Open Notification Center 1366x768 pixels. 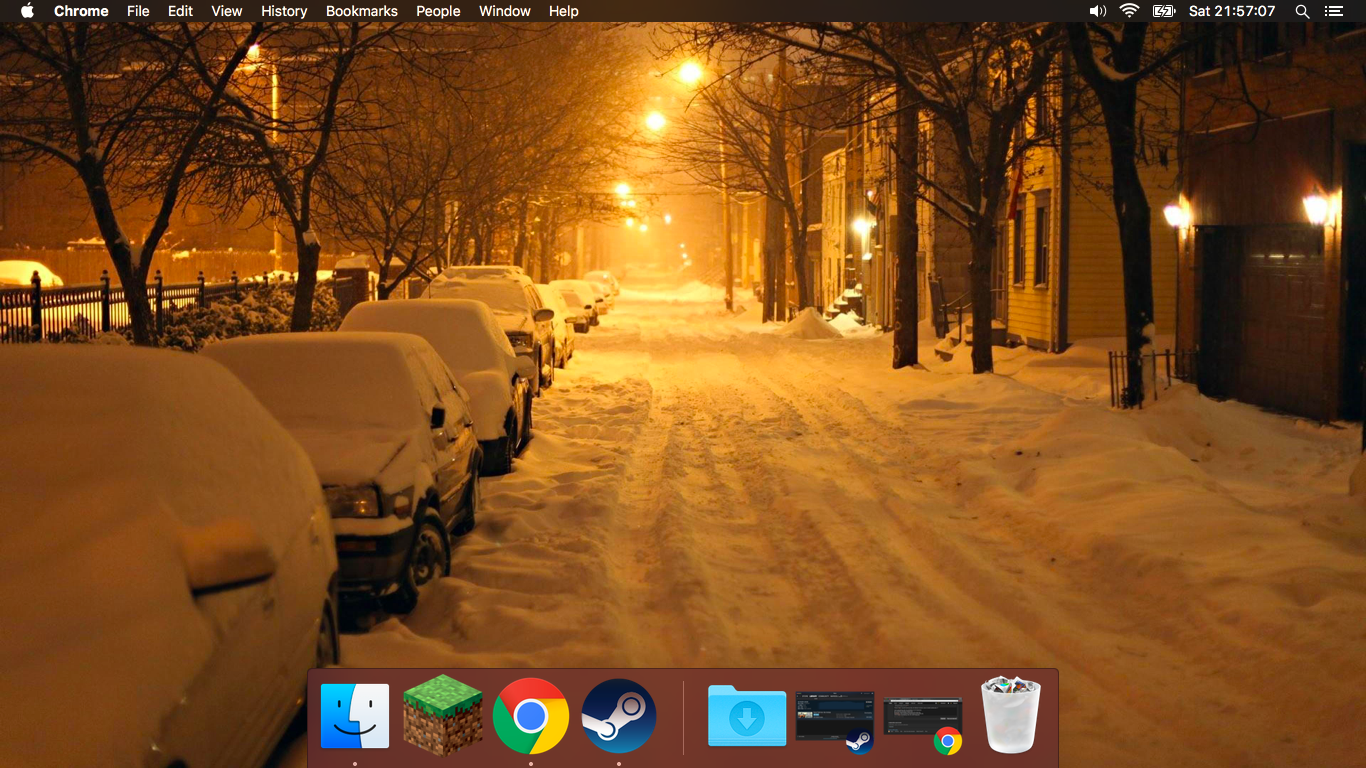(x=1333, y=11)
